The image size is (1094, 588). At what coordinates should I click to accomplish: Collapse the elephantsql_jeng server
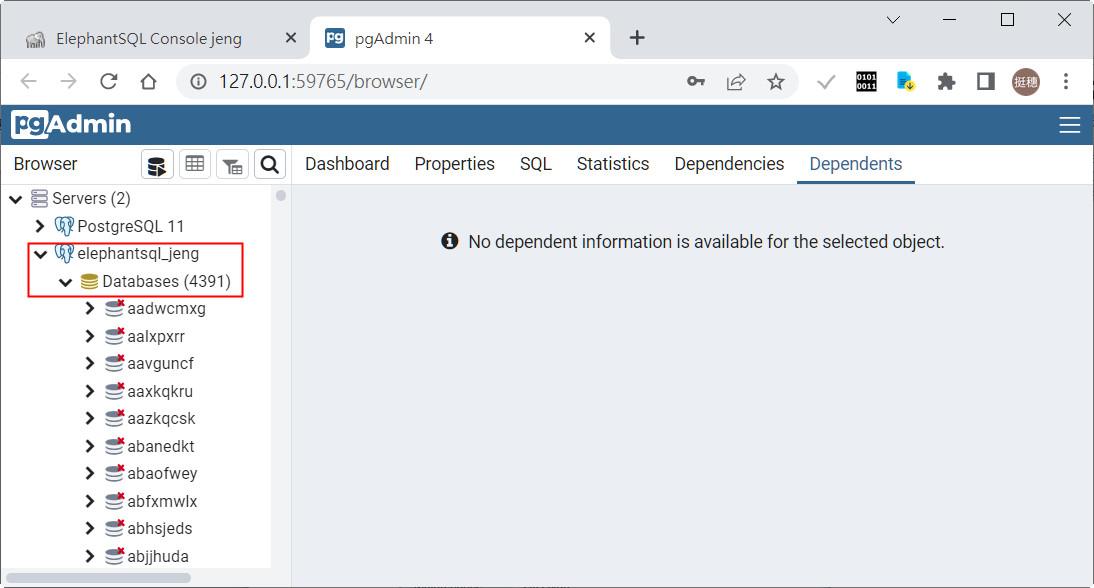coord(40,255)
